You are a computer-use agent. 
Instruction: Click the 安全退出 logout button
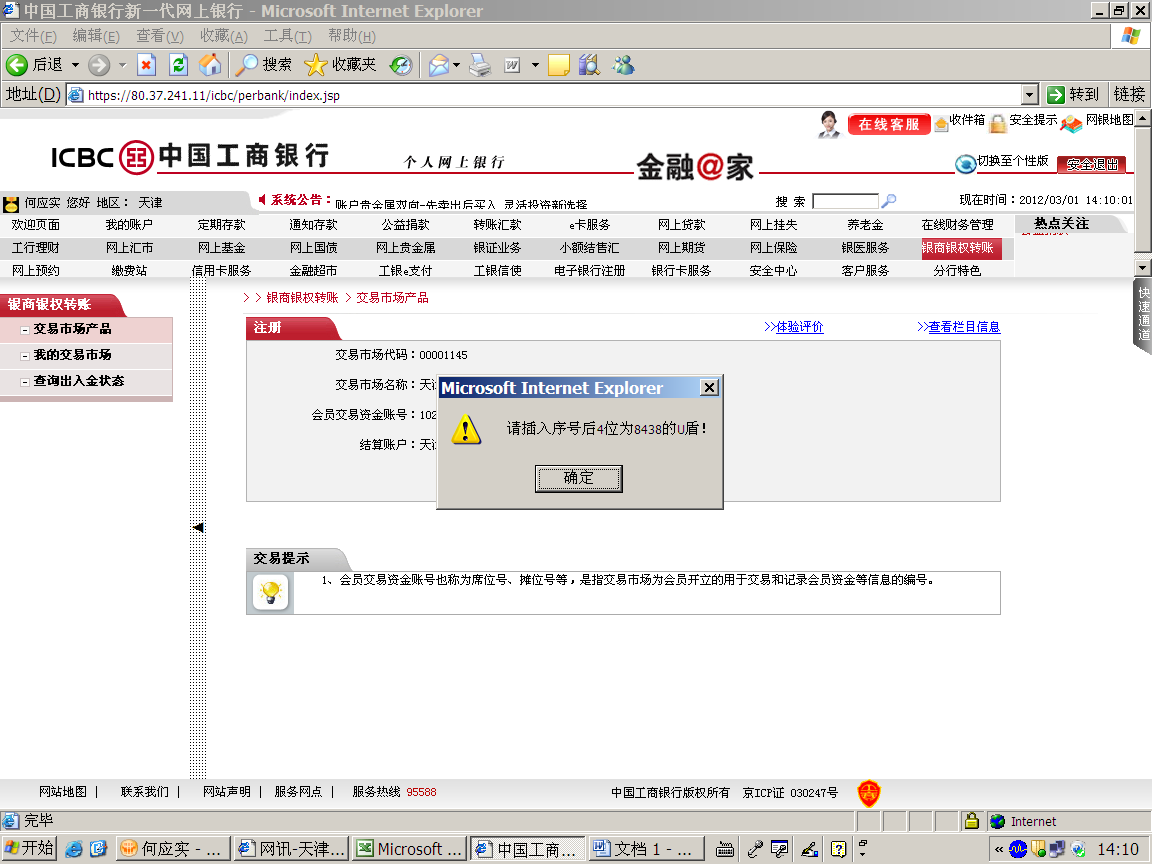coord(1092,165)
